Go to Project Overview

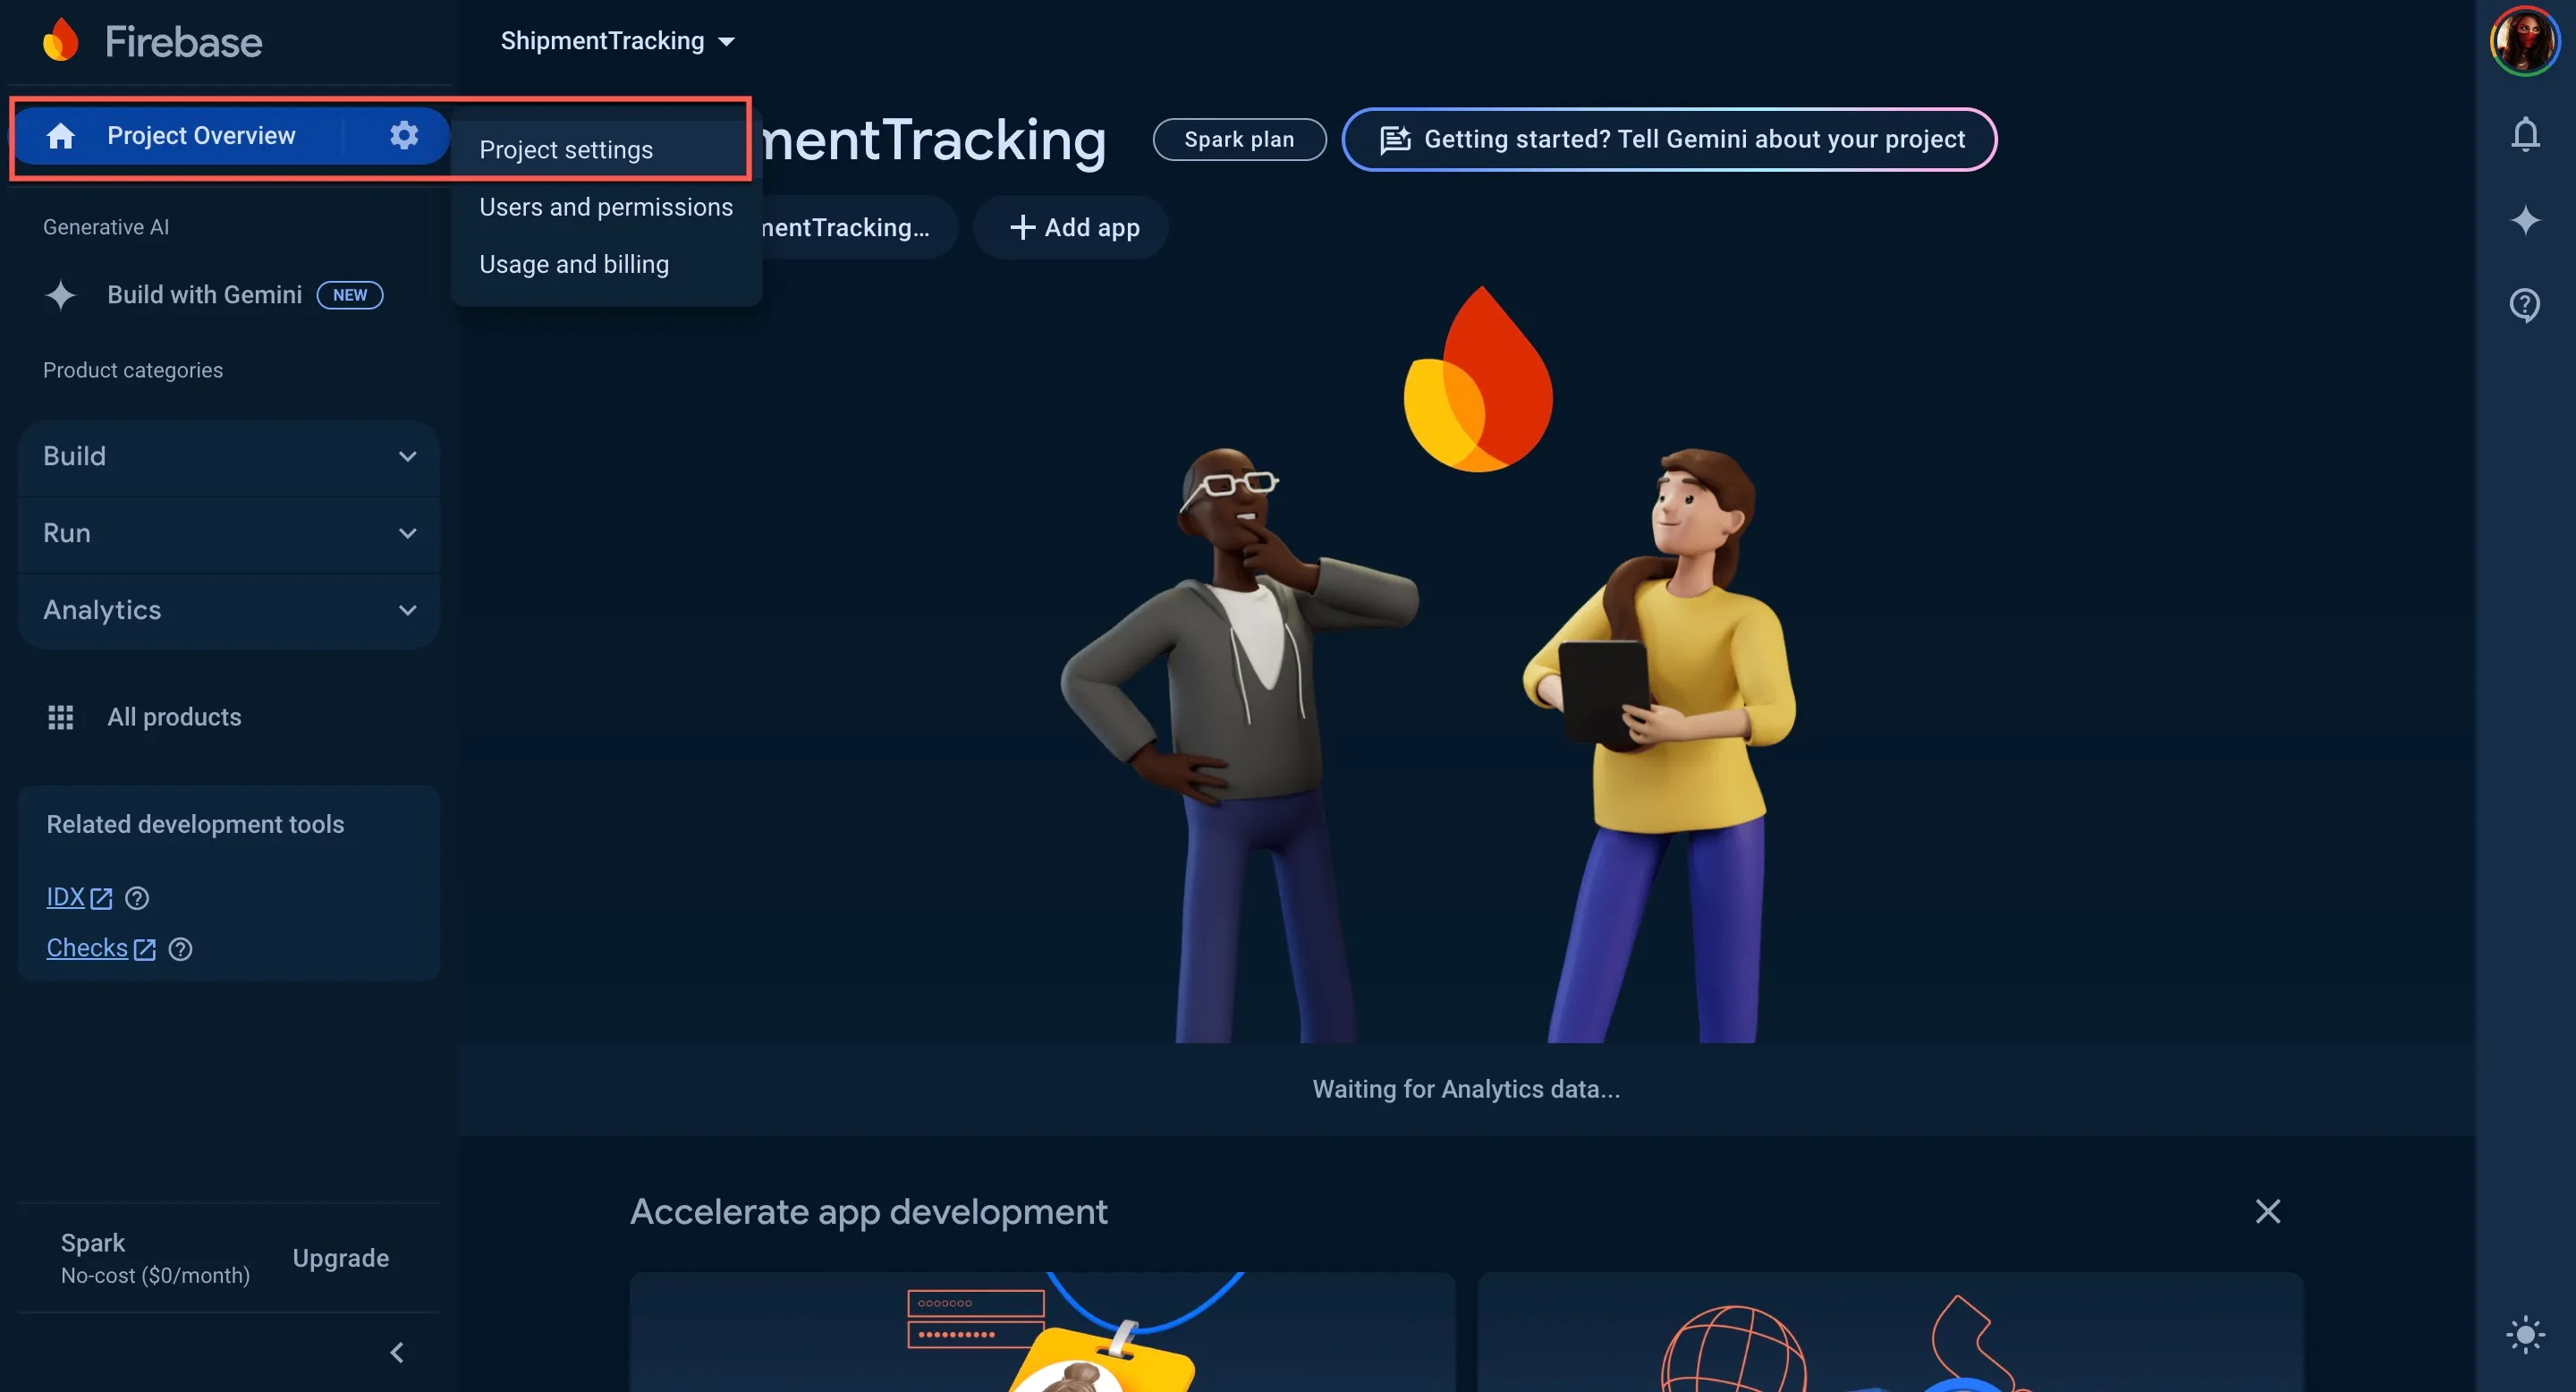[201, 136]
